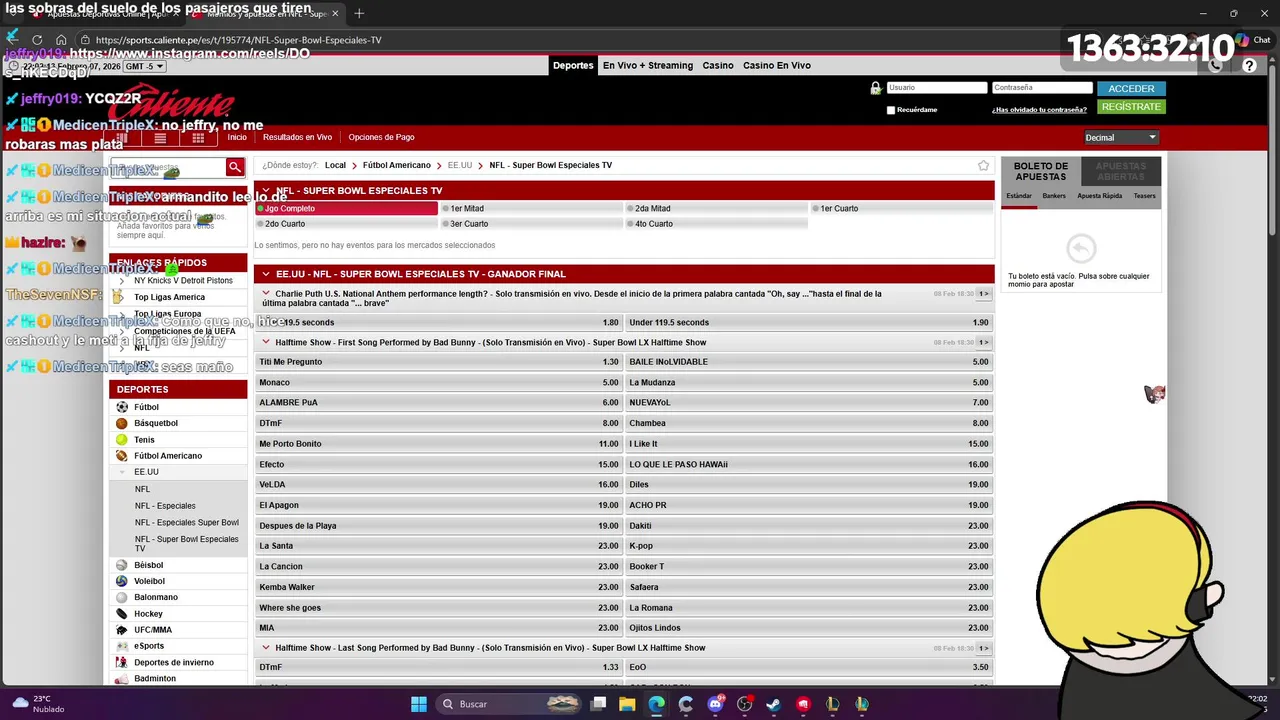Open File Explorer from the taskbar

point(627,704)
